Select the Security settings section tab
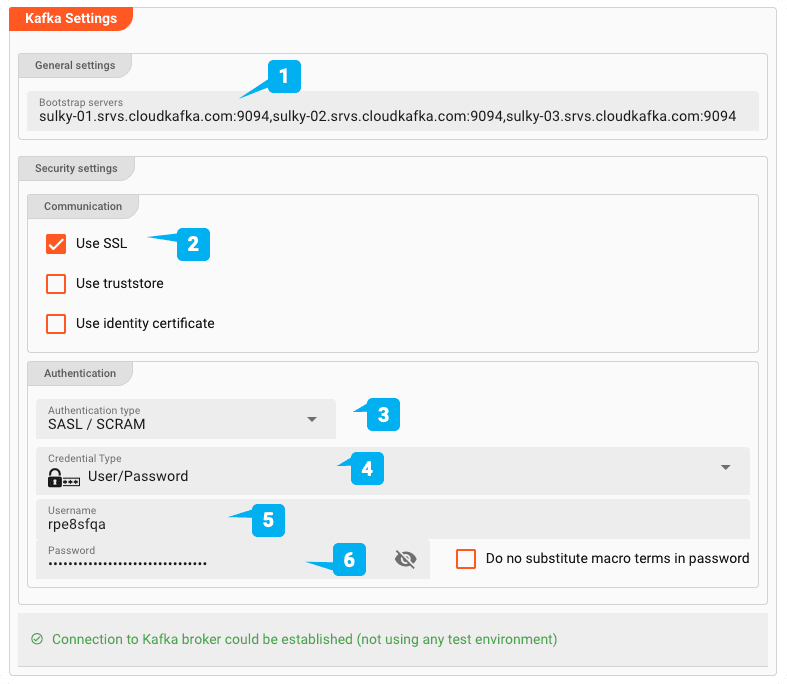This screenshot has width=787, height=684. coord(76,168)
